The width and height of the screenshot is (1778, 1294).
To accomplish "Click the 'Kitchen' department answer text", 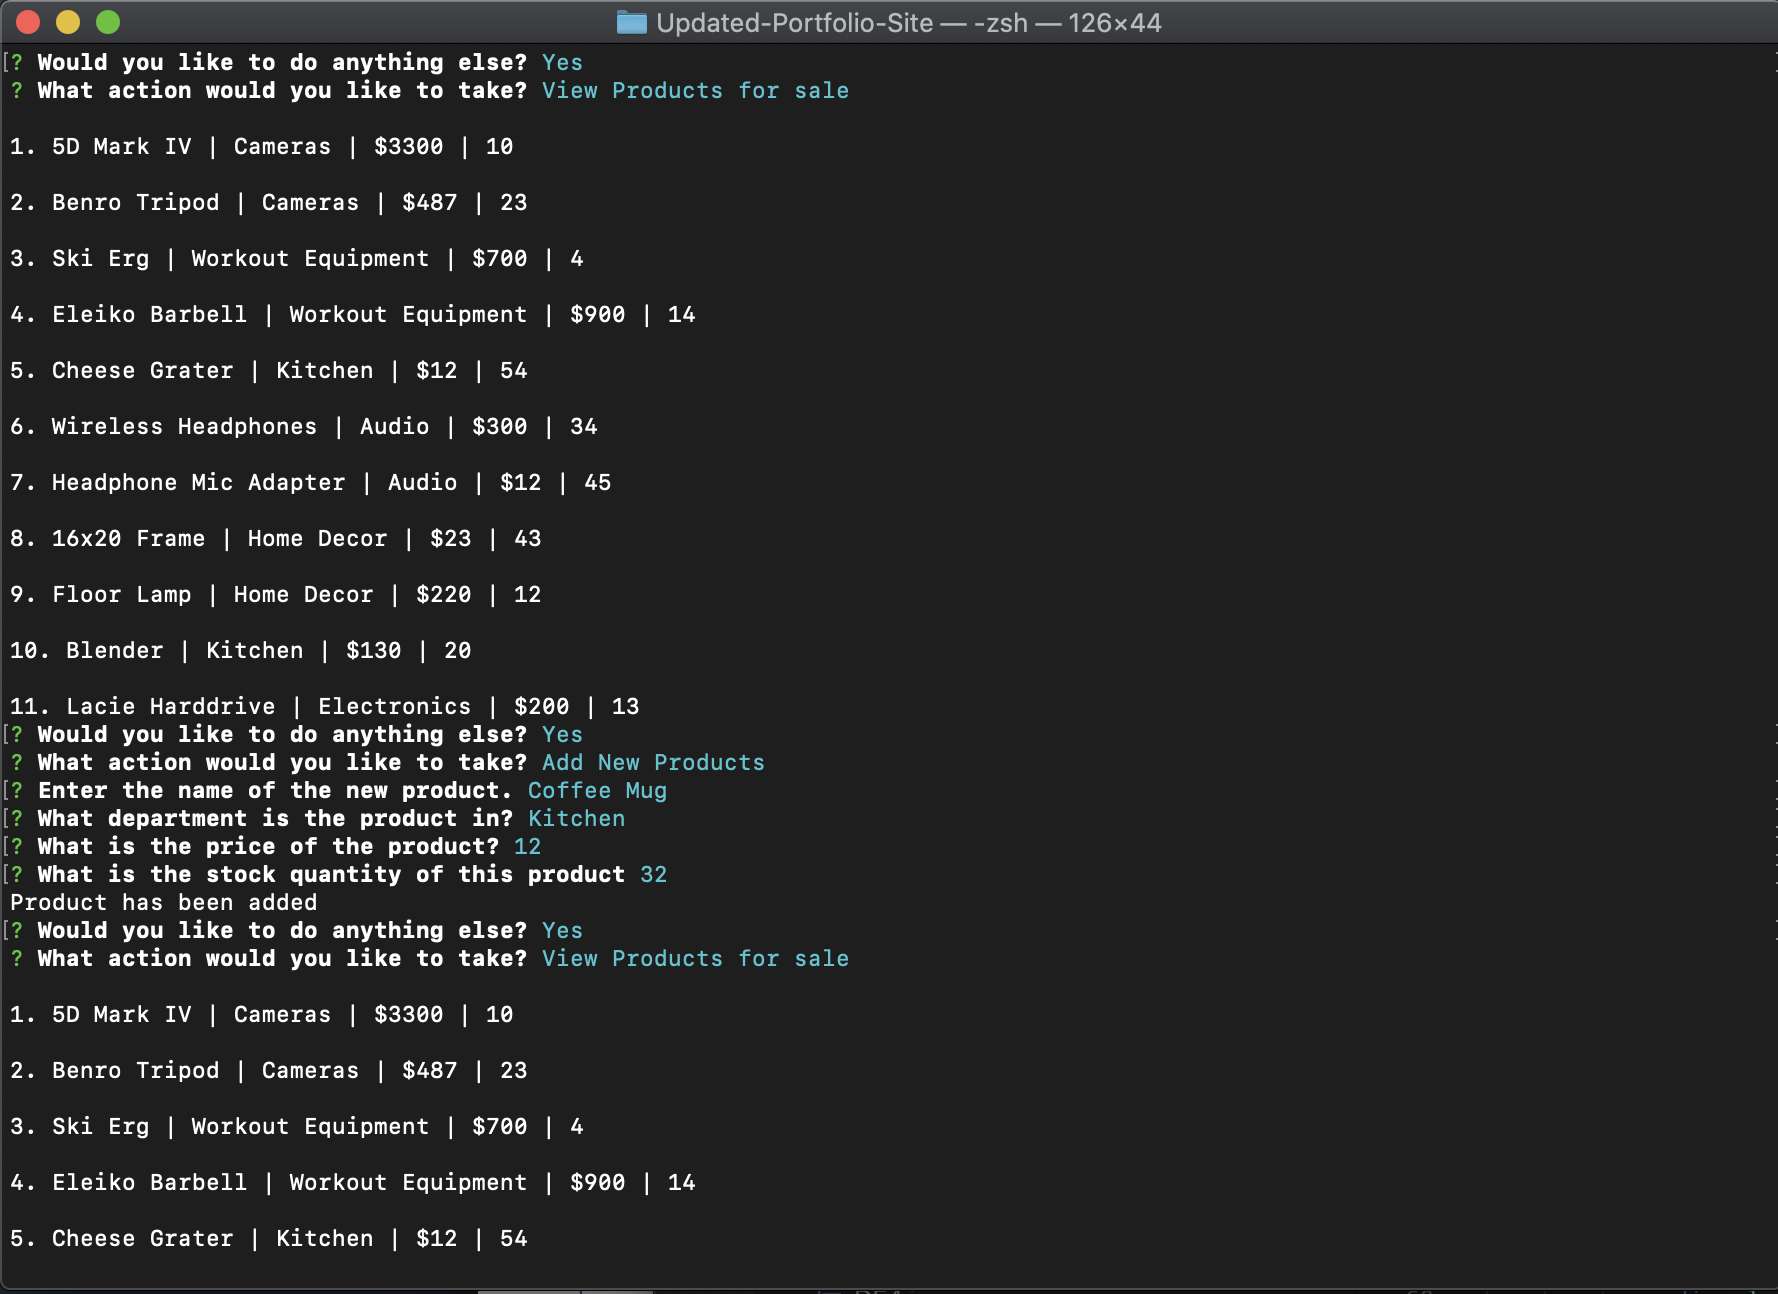I will pyautogui.click(x=576, y=818).
